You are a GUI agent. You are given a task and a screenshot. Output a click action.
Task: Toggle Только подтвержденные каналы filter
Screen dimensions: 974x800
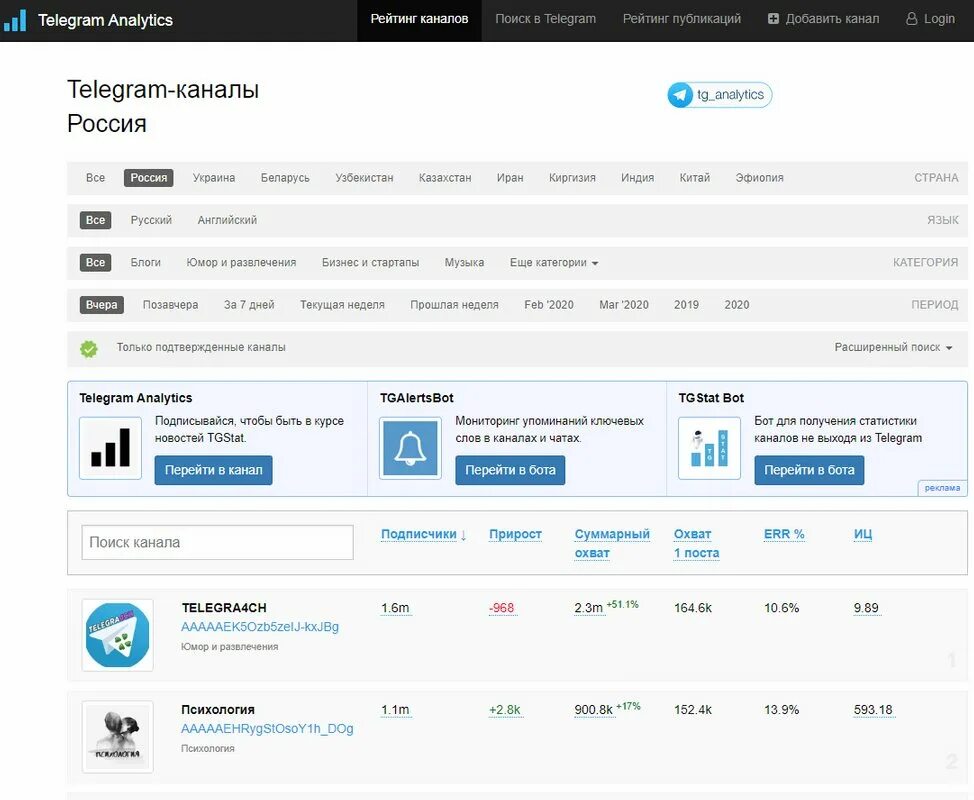point(201,347)
